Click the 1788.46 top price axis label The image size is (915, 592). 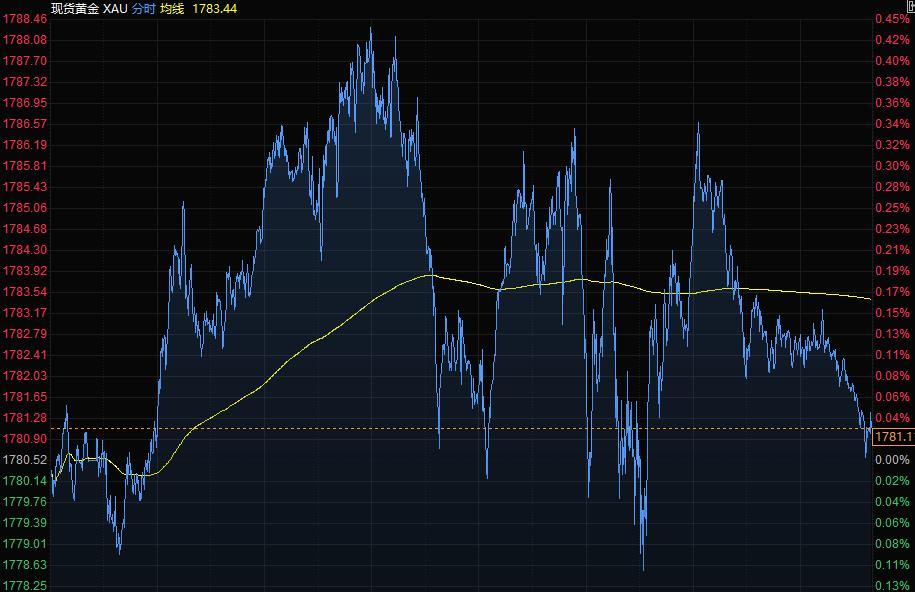(25, 19)
